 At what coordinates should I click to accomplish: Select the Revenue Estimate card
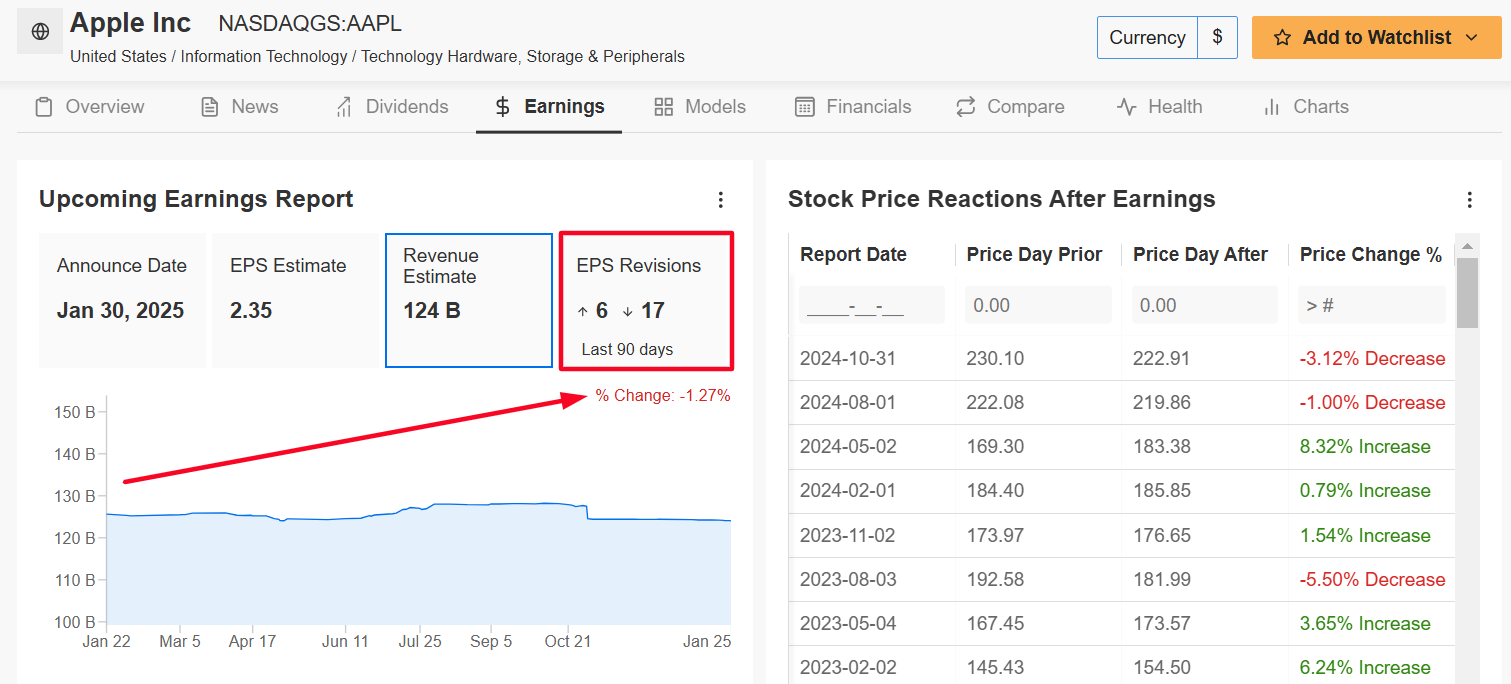pyautogui.click(x=468, y=300)
